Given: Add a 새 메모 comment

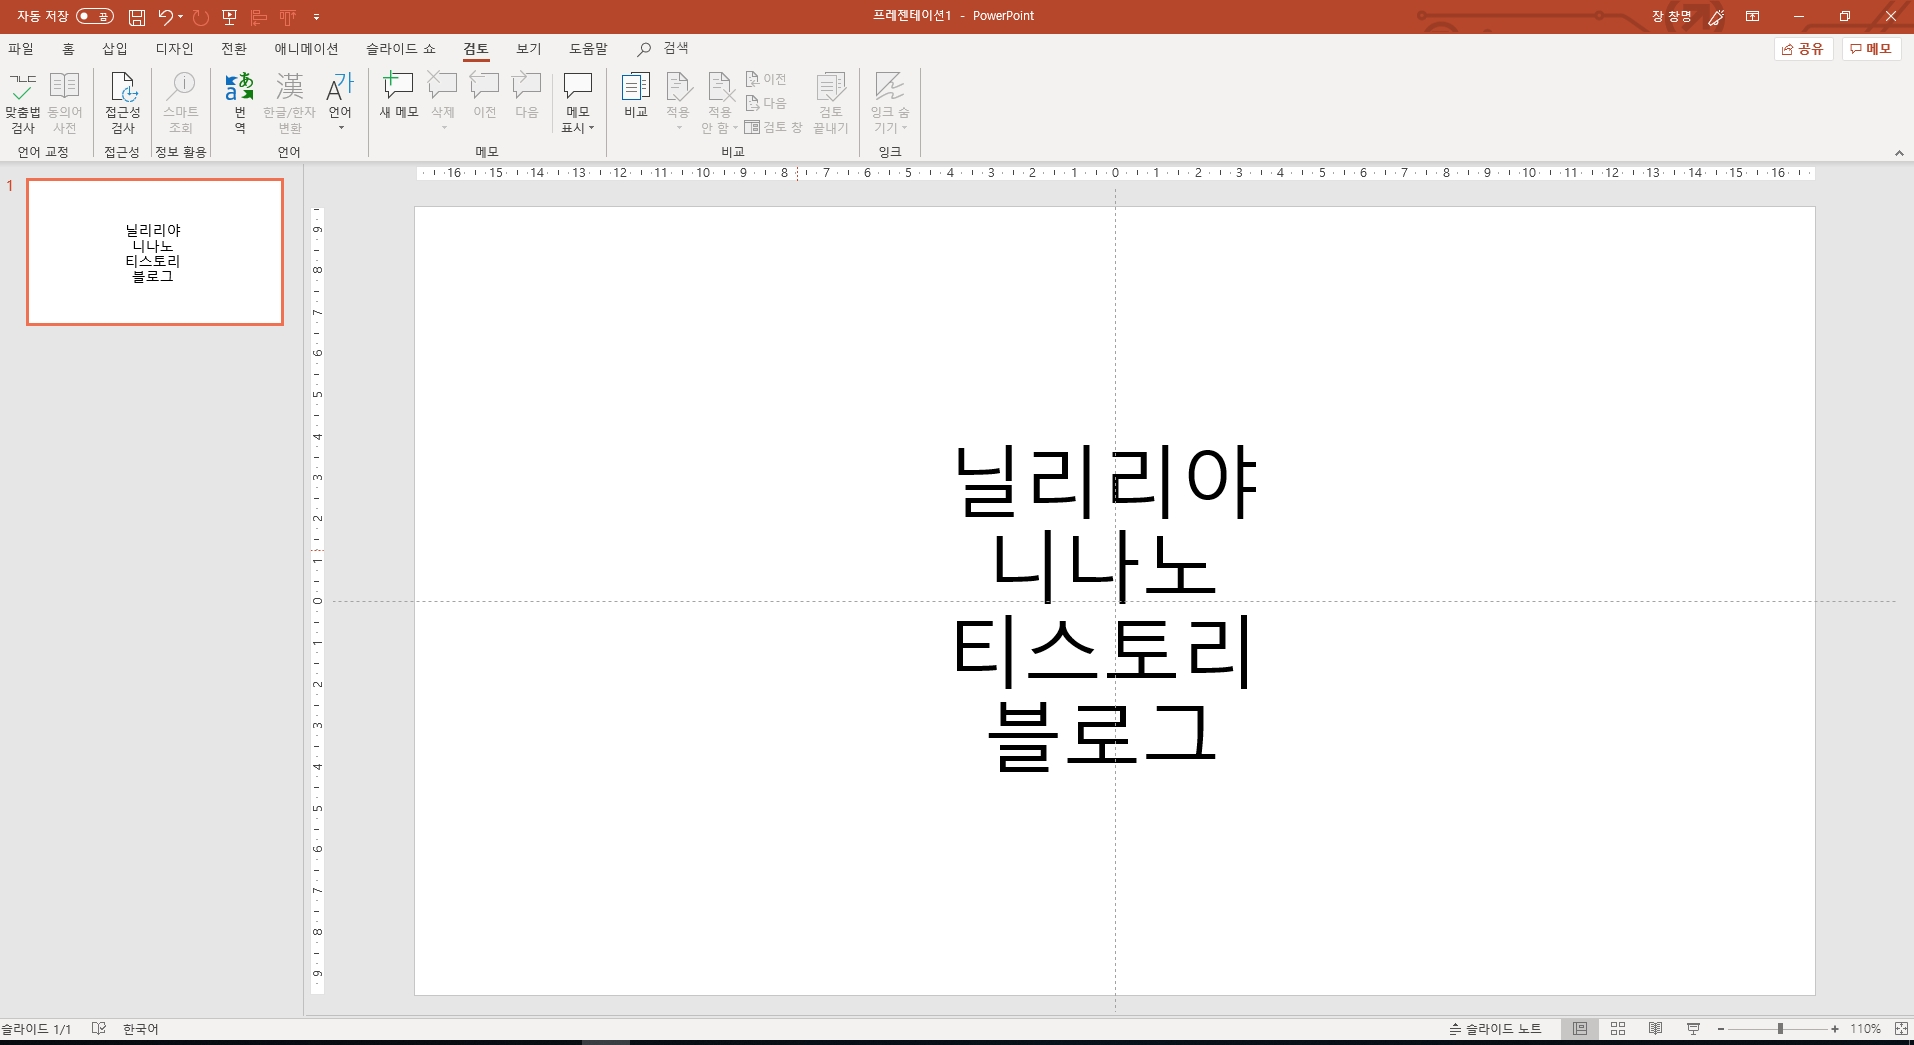Looking at the screenshot, I should point(399,96).
